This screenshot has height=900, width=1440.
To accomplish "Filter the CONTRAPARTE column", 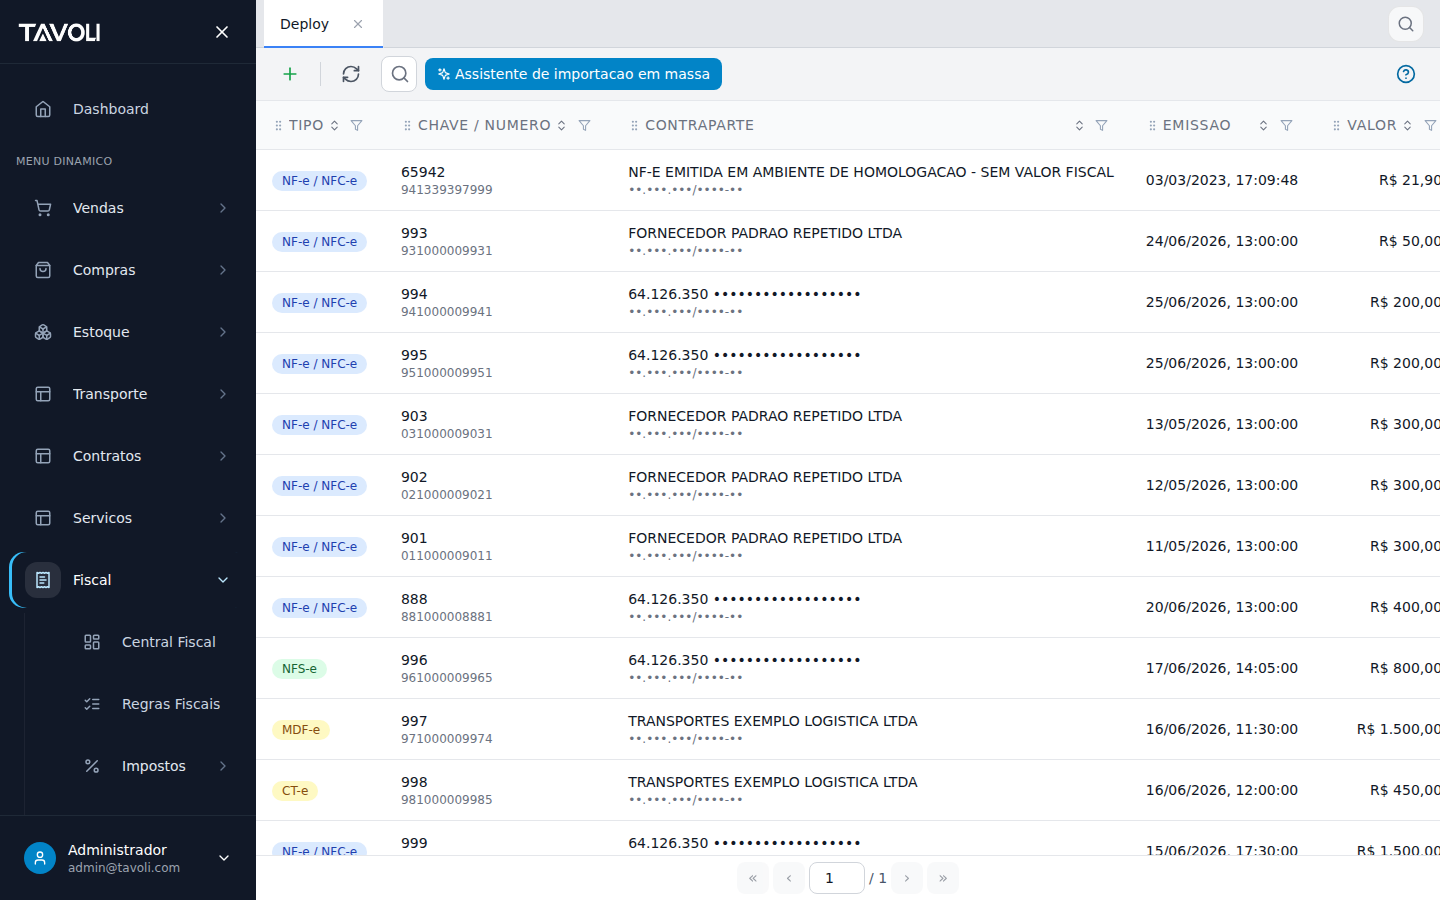I will point(1101,125).
